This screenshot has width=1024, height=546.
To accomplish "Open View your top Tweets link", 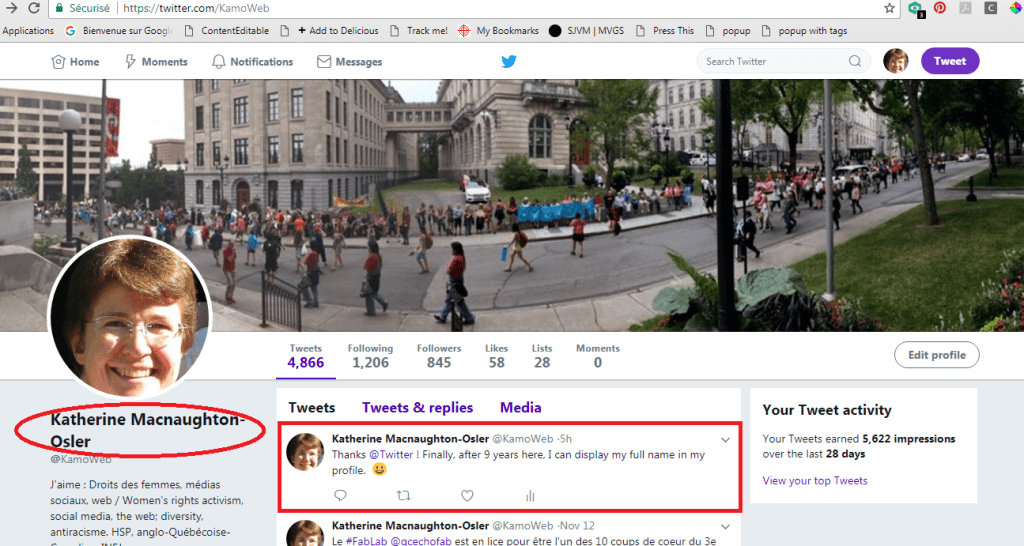I will coord(815,481).
